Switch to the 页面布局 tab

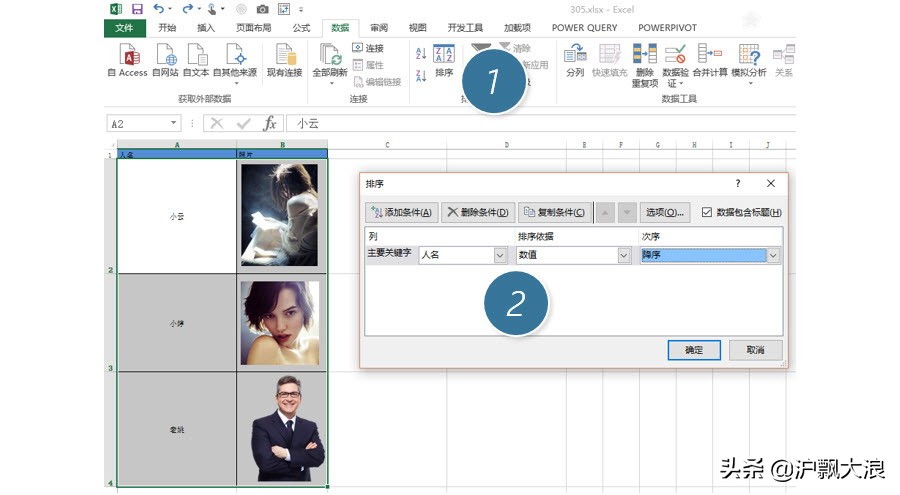point(253,28)
